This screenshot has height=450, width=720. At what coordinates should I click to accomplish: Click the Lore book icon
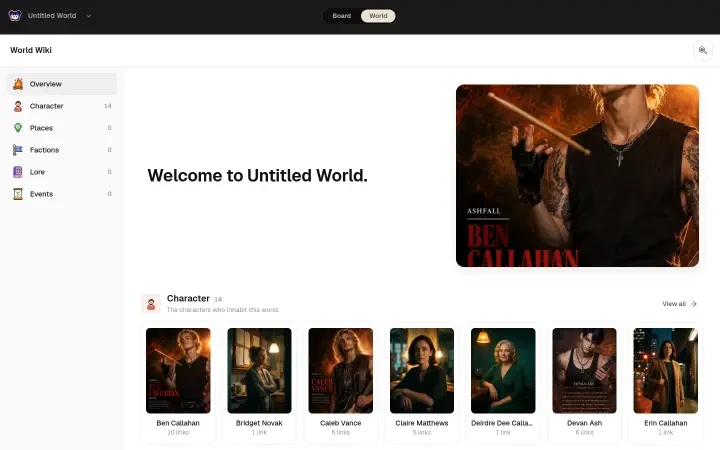pos(18,172)
